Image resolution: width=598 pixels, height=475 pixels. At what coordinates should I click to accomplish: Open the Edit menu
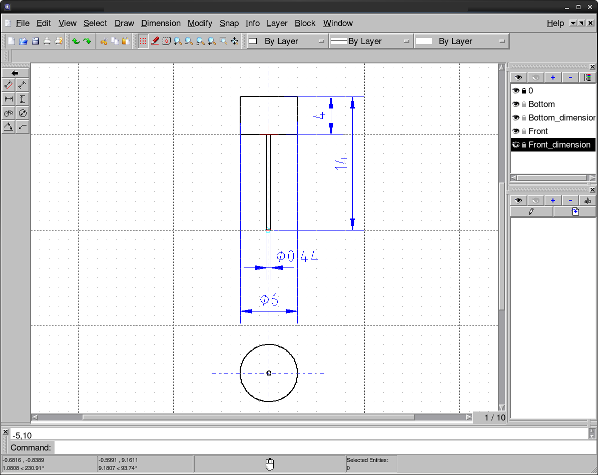tap(43, 23)
